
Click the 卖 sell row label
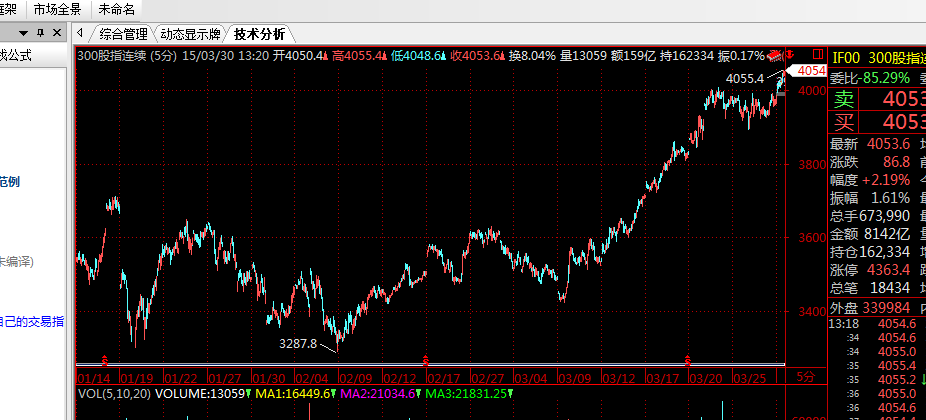point(844,100)
